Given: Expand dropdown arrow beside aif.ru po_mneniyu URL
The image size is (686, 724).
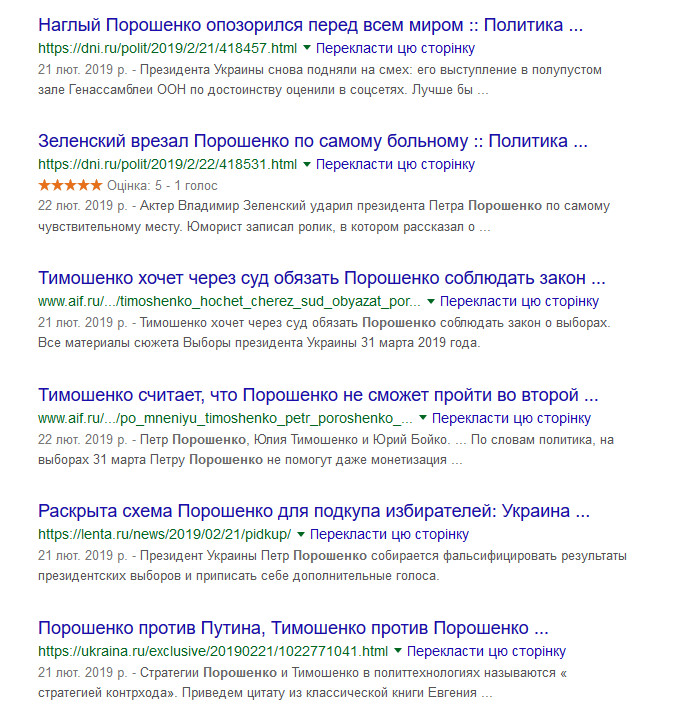Looking at the screenshot, I should click(422, 418).
